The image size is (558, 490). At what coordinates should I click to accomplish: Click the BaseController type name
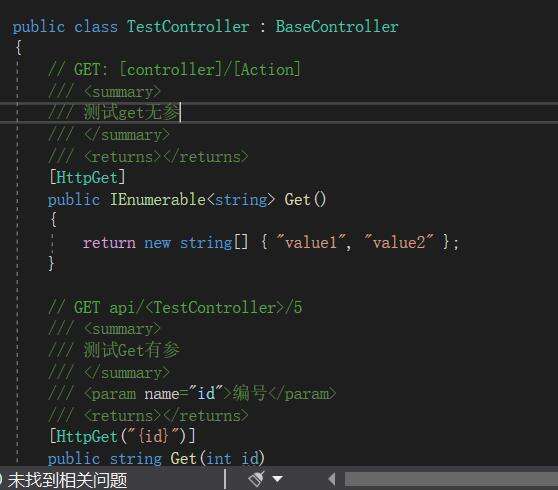[x=337, y=27]
